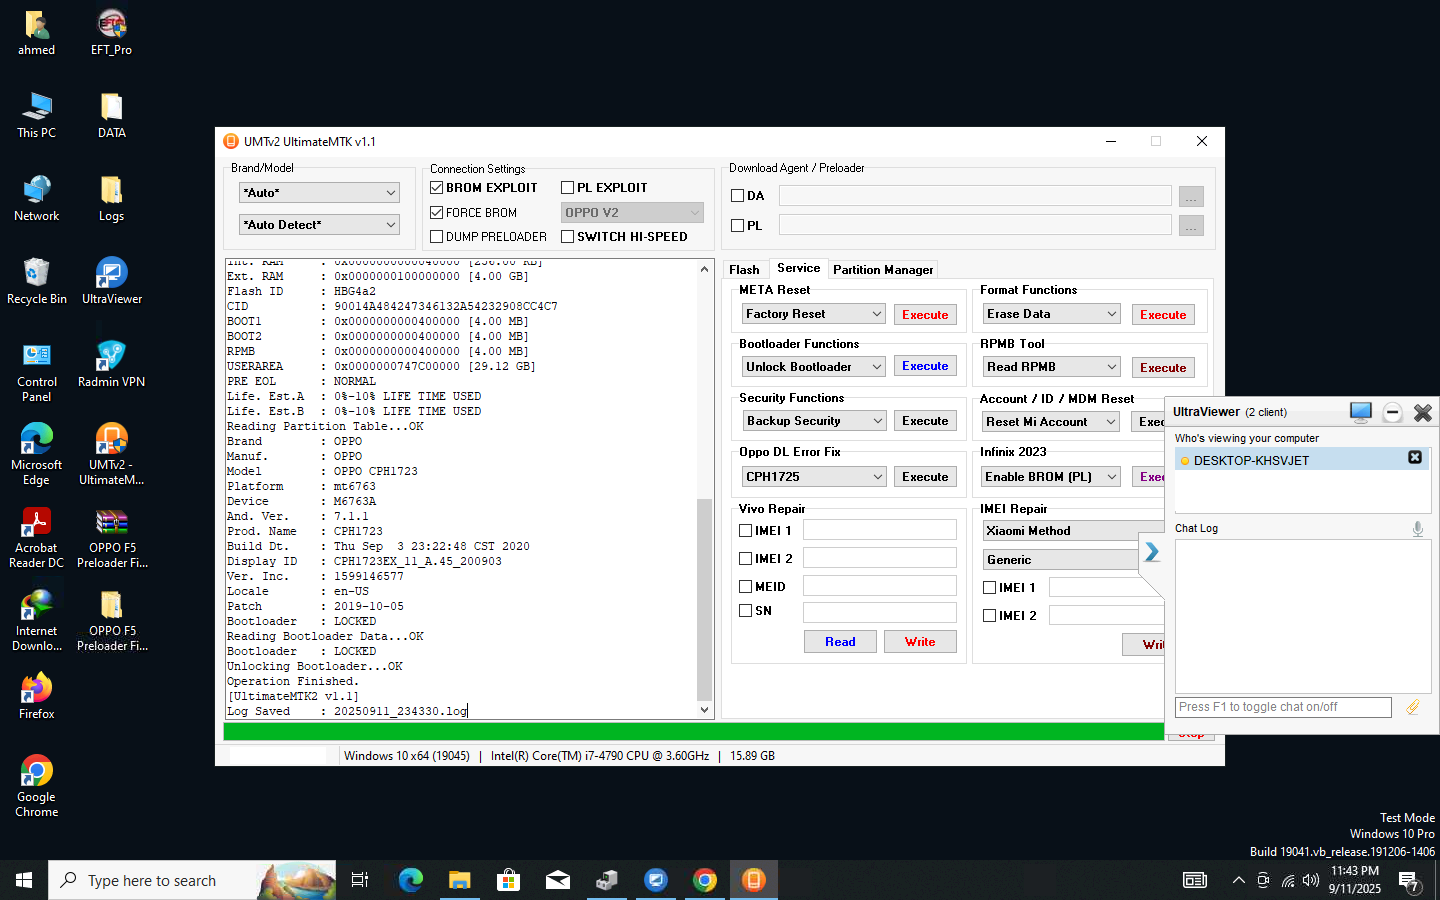Click Execute next to Backup Security
Screen dimensions: 1440x900
tap(925, 421)
